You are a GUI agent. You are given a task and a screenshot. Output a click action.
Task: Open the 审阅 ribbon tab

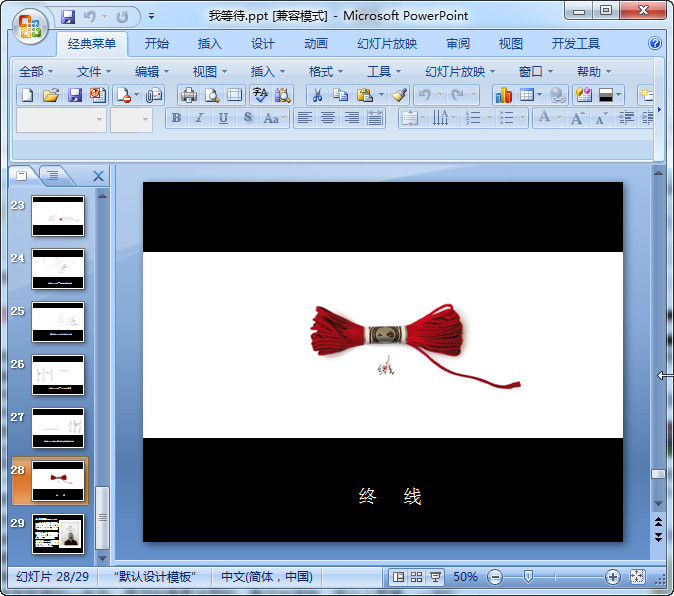(x=458, y=44)
